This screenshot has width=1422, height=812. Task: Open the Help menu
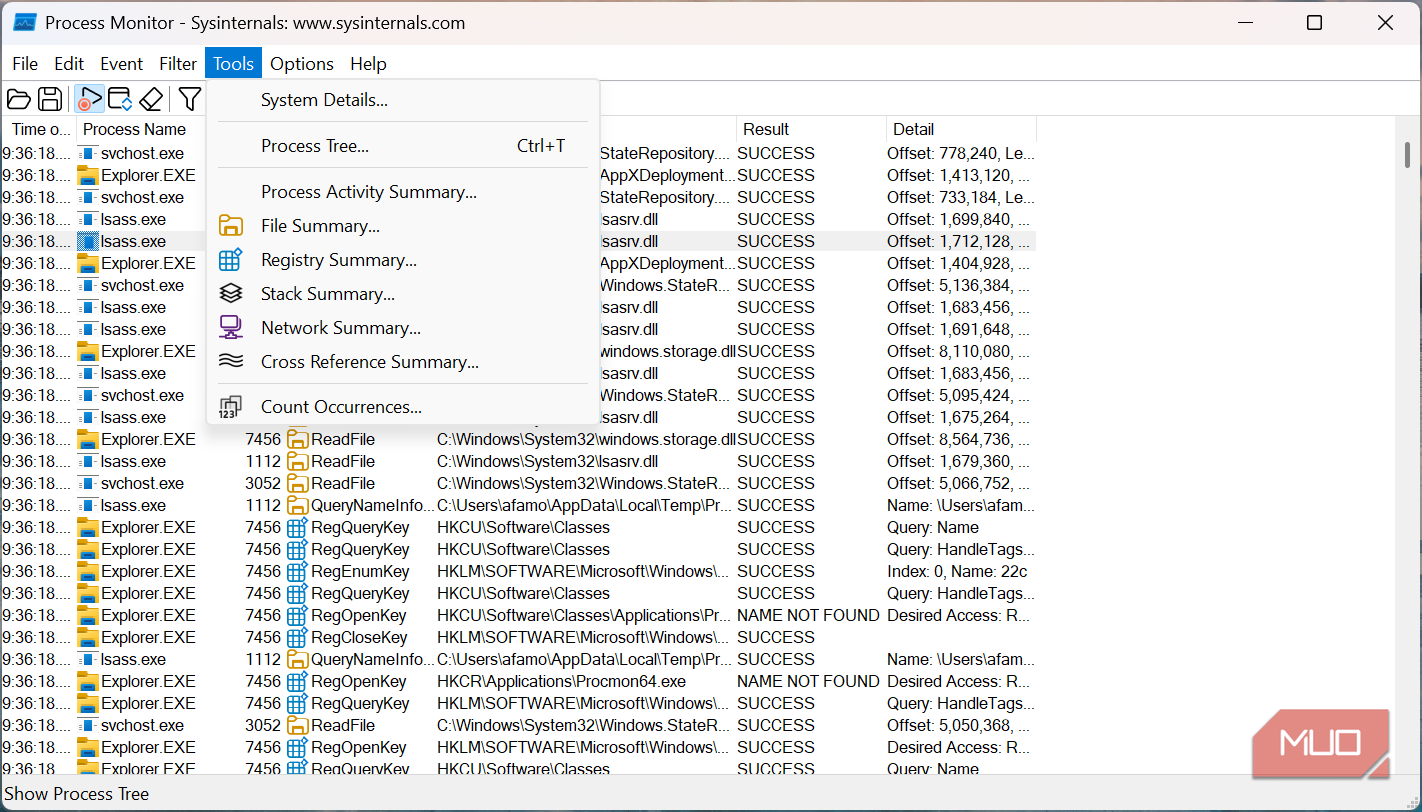click(368, 64)
